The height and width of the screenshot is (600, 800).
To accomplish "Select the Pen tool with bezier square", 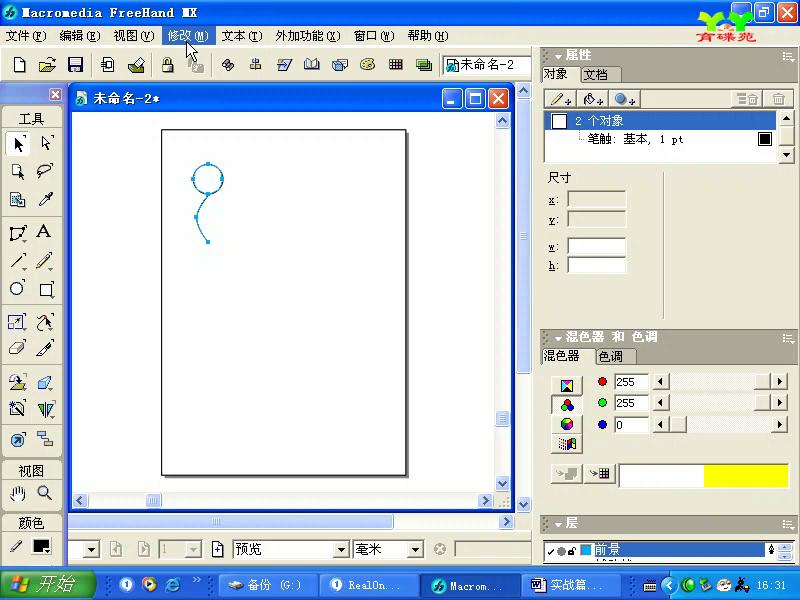I will pyautogui.click(x=18, y=233).
